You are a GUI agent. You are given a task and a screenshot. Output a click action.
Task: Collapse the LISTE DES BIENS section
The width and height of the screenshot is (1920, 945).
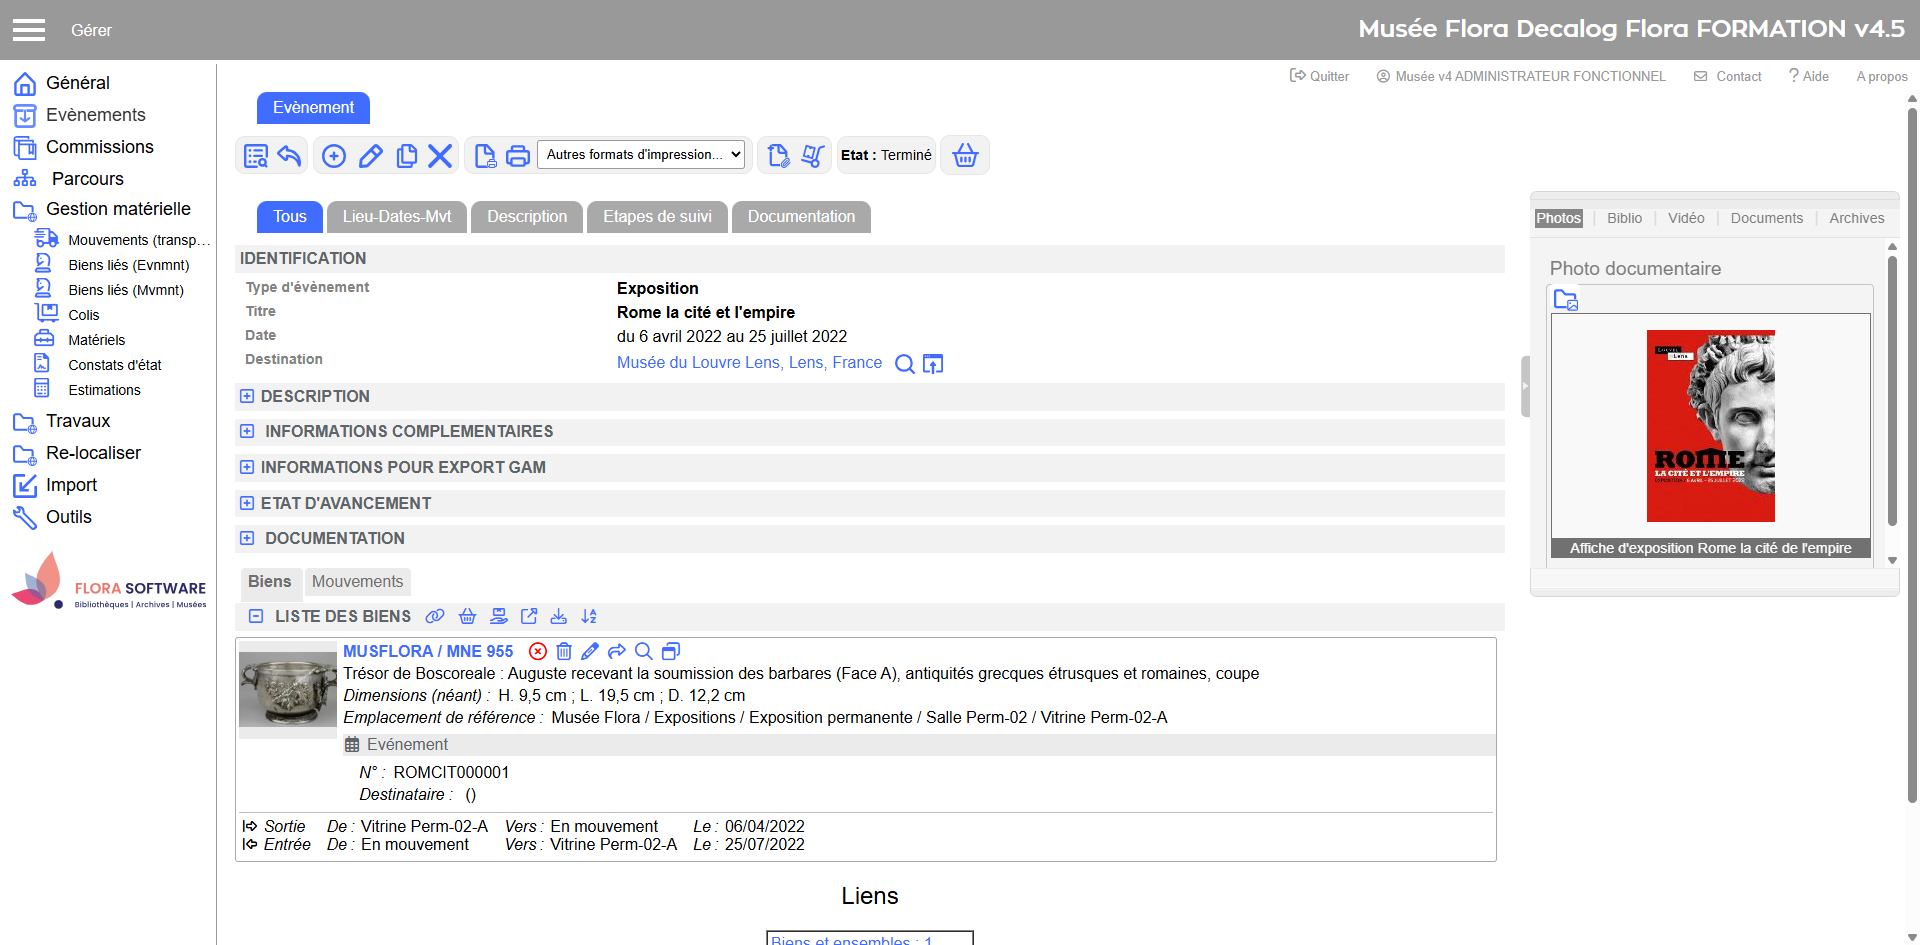256,617
